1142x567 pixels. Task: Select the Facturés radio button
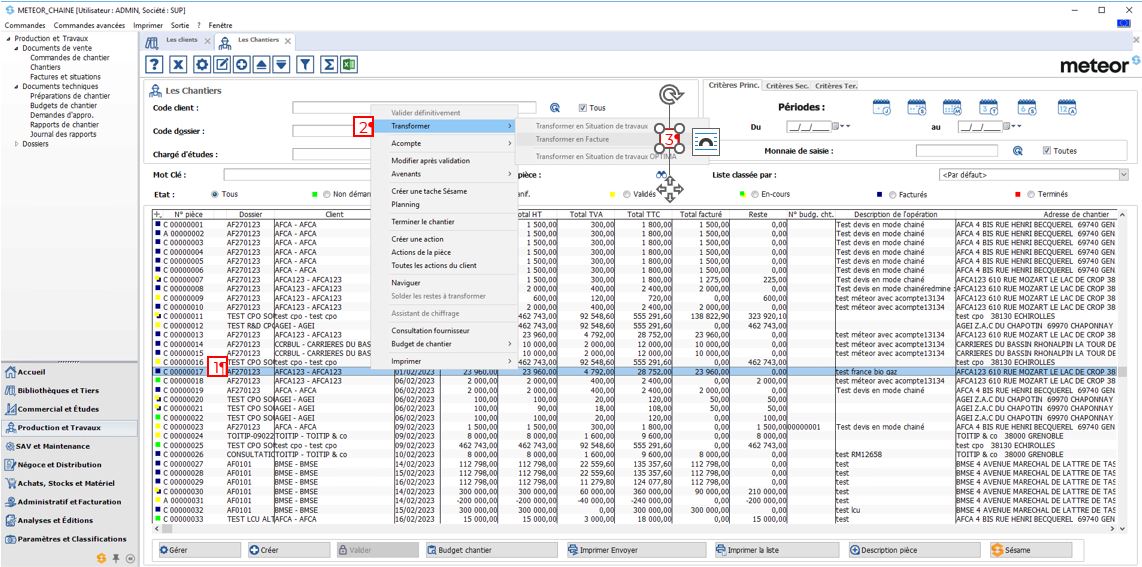[892, 194]
